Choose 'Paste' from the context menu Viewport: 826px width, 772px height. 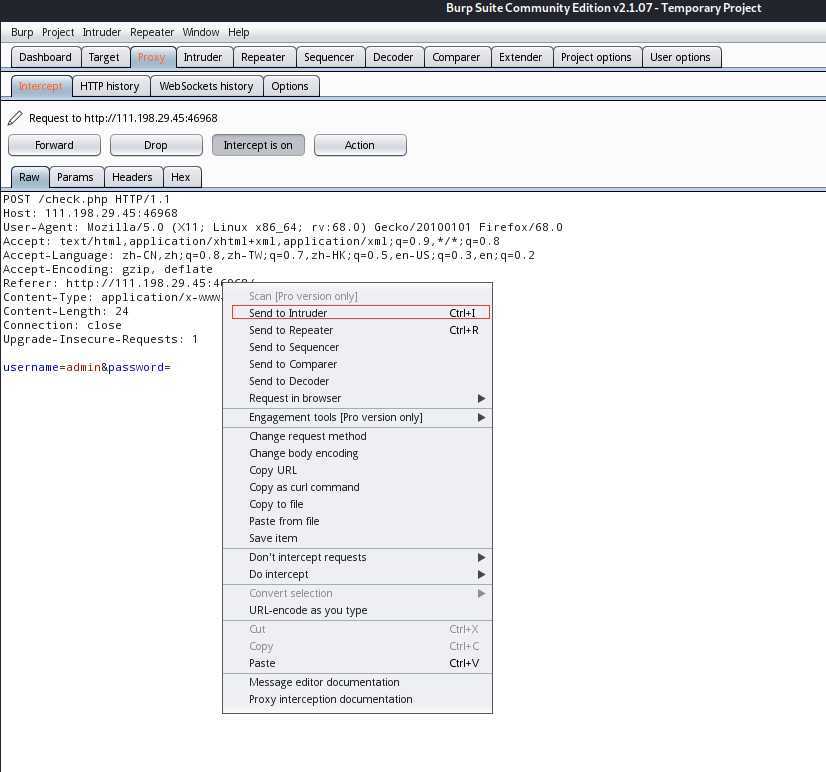358,663
